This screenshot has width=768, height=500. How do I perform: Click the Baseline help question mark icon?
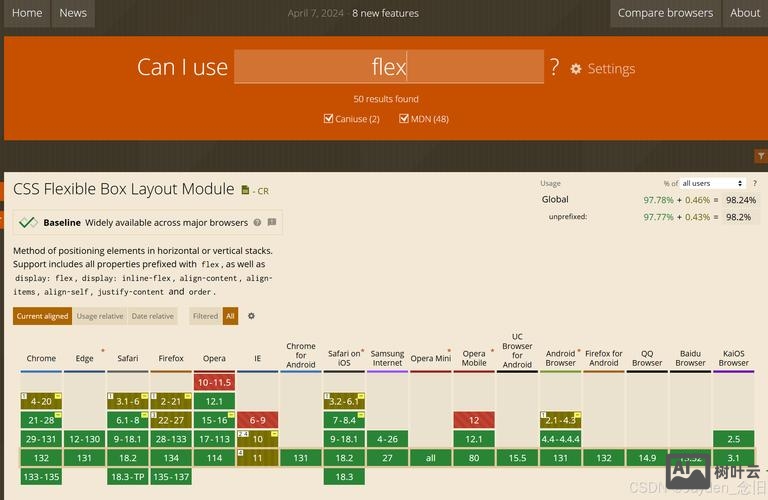257,223
